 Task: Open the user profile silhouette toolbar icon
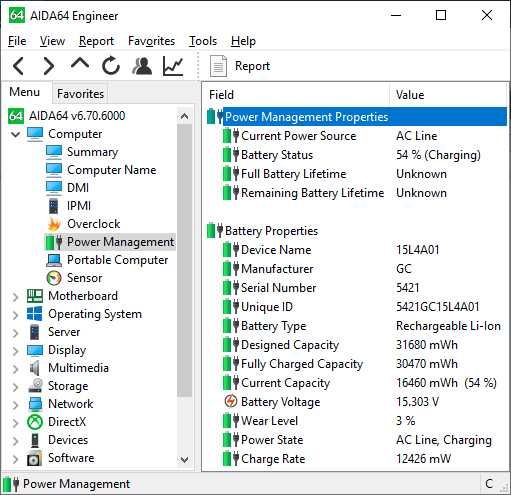[x=142, y=65]
